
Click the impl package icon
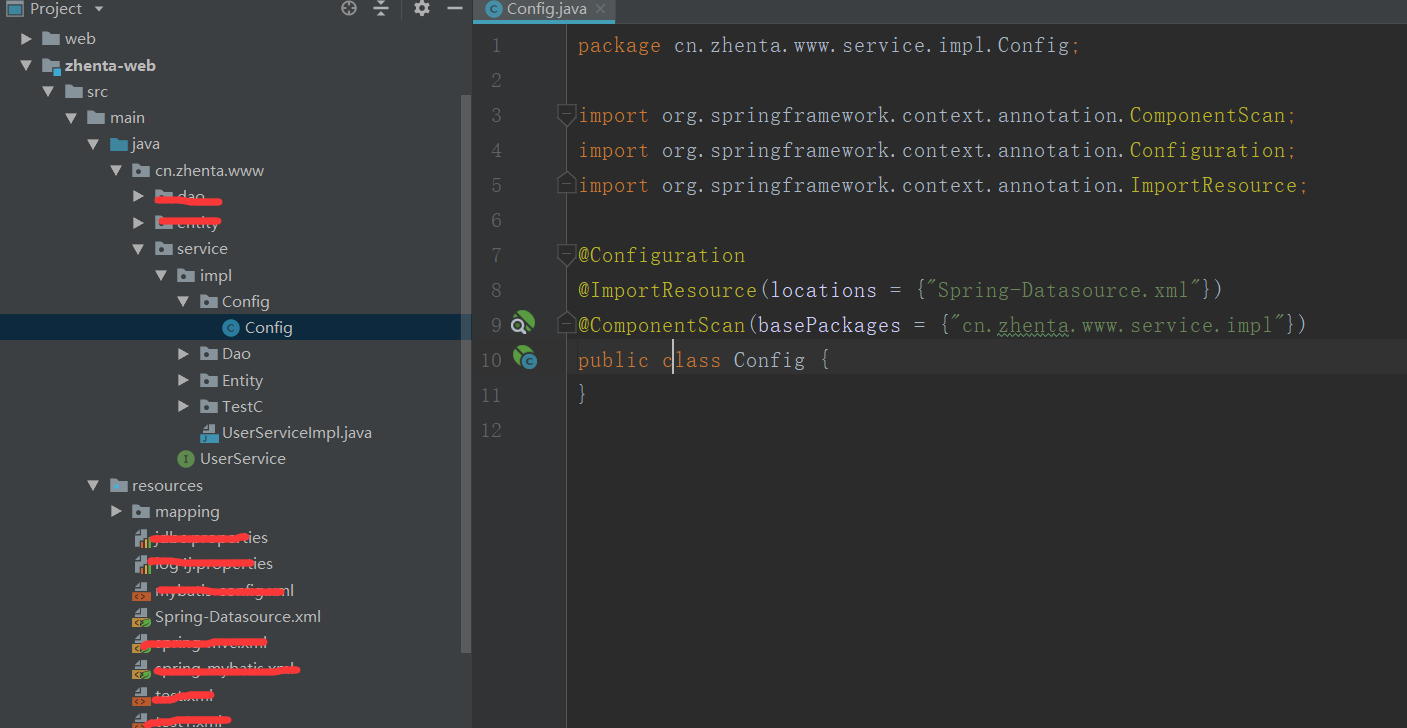[x=186, y=275]
